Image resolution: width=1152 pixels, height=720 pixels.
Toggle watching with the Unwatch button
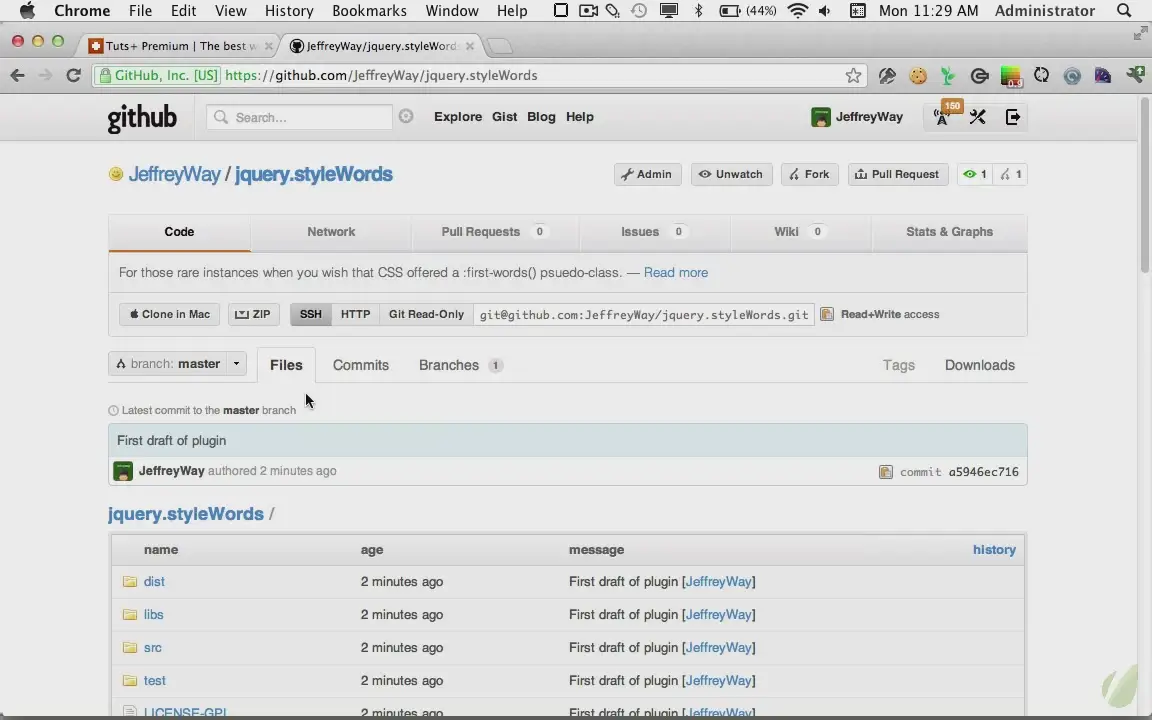[731, 174]
